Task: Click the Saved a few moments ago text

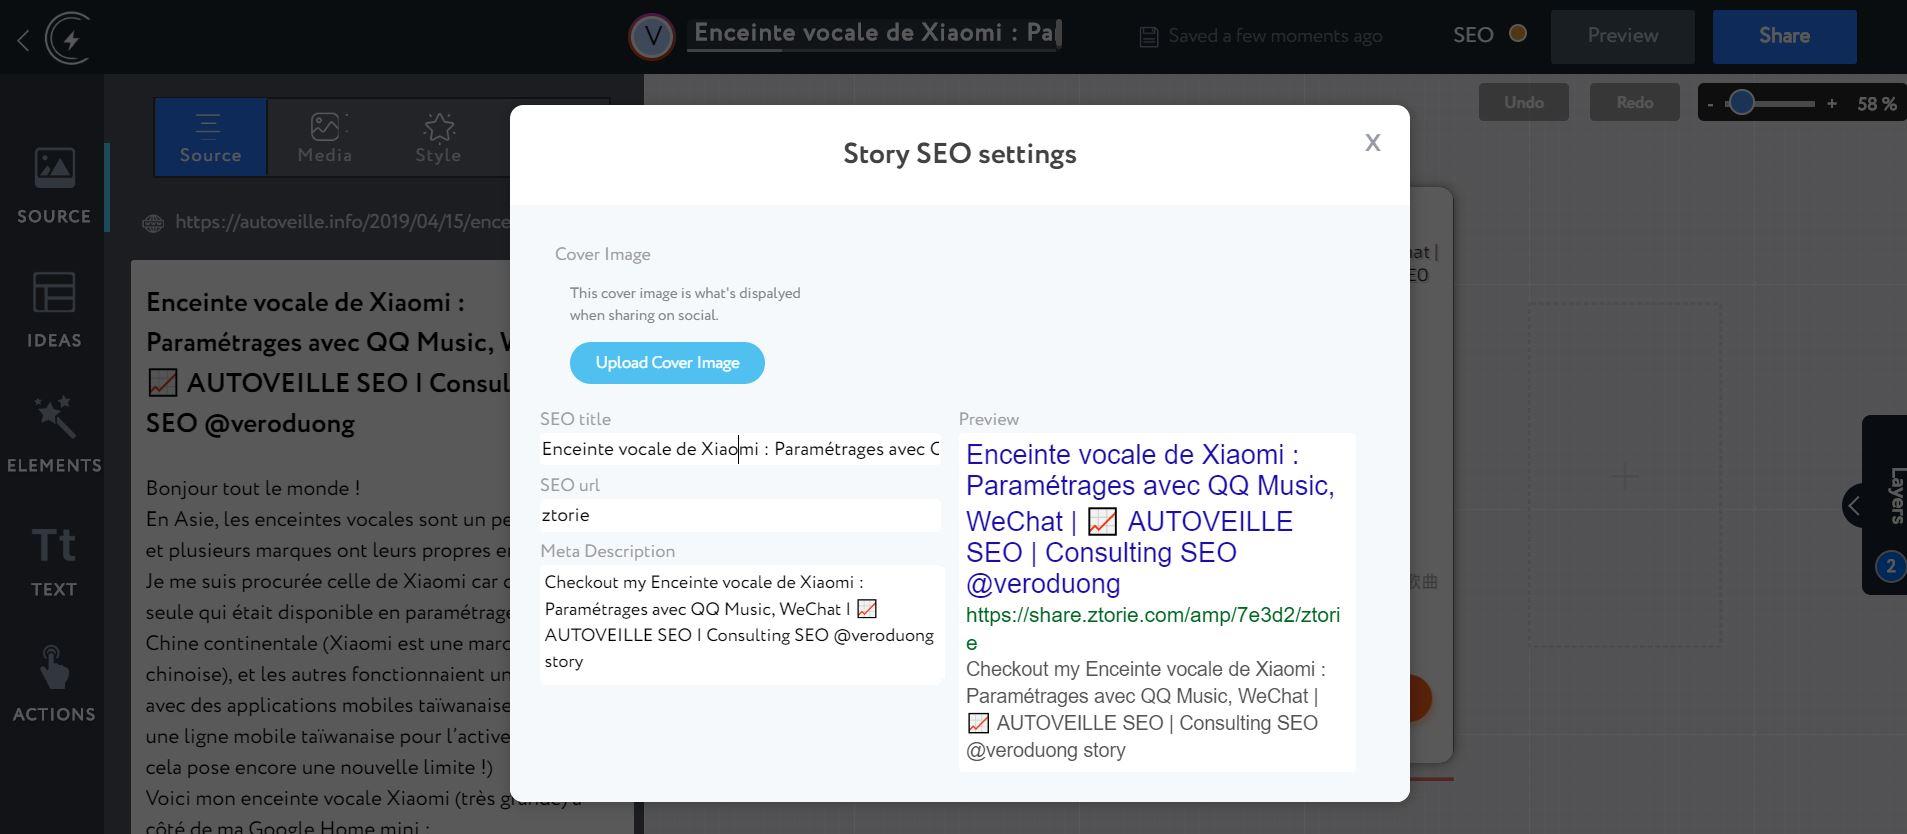Action: coord(1275,36)
